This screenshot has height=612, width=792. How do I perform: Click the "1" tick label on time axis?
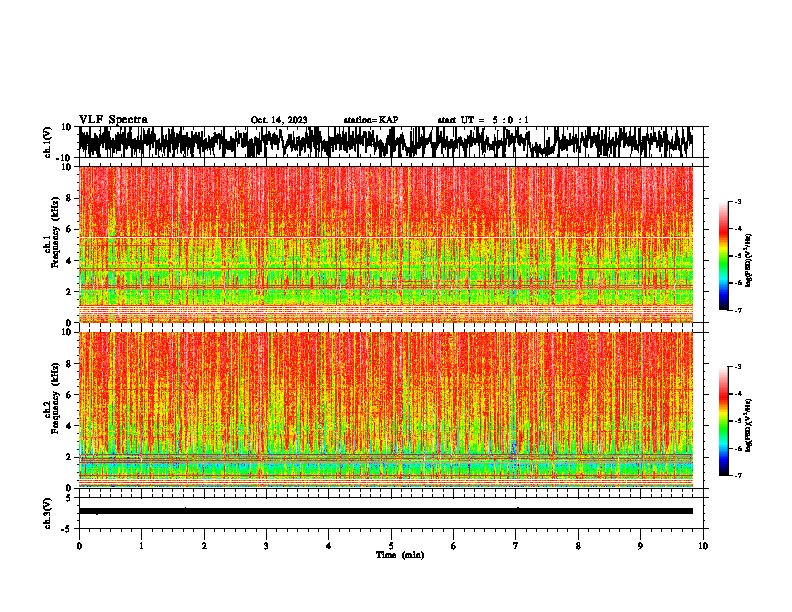[141, 546]
